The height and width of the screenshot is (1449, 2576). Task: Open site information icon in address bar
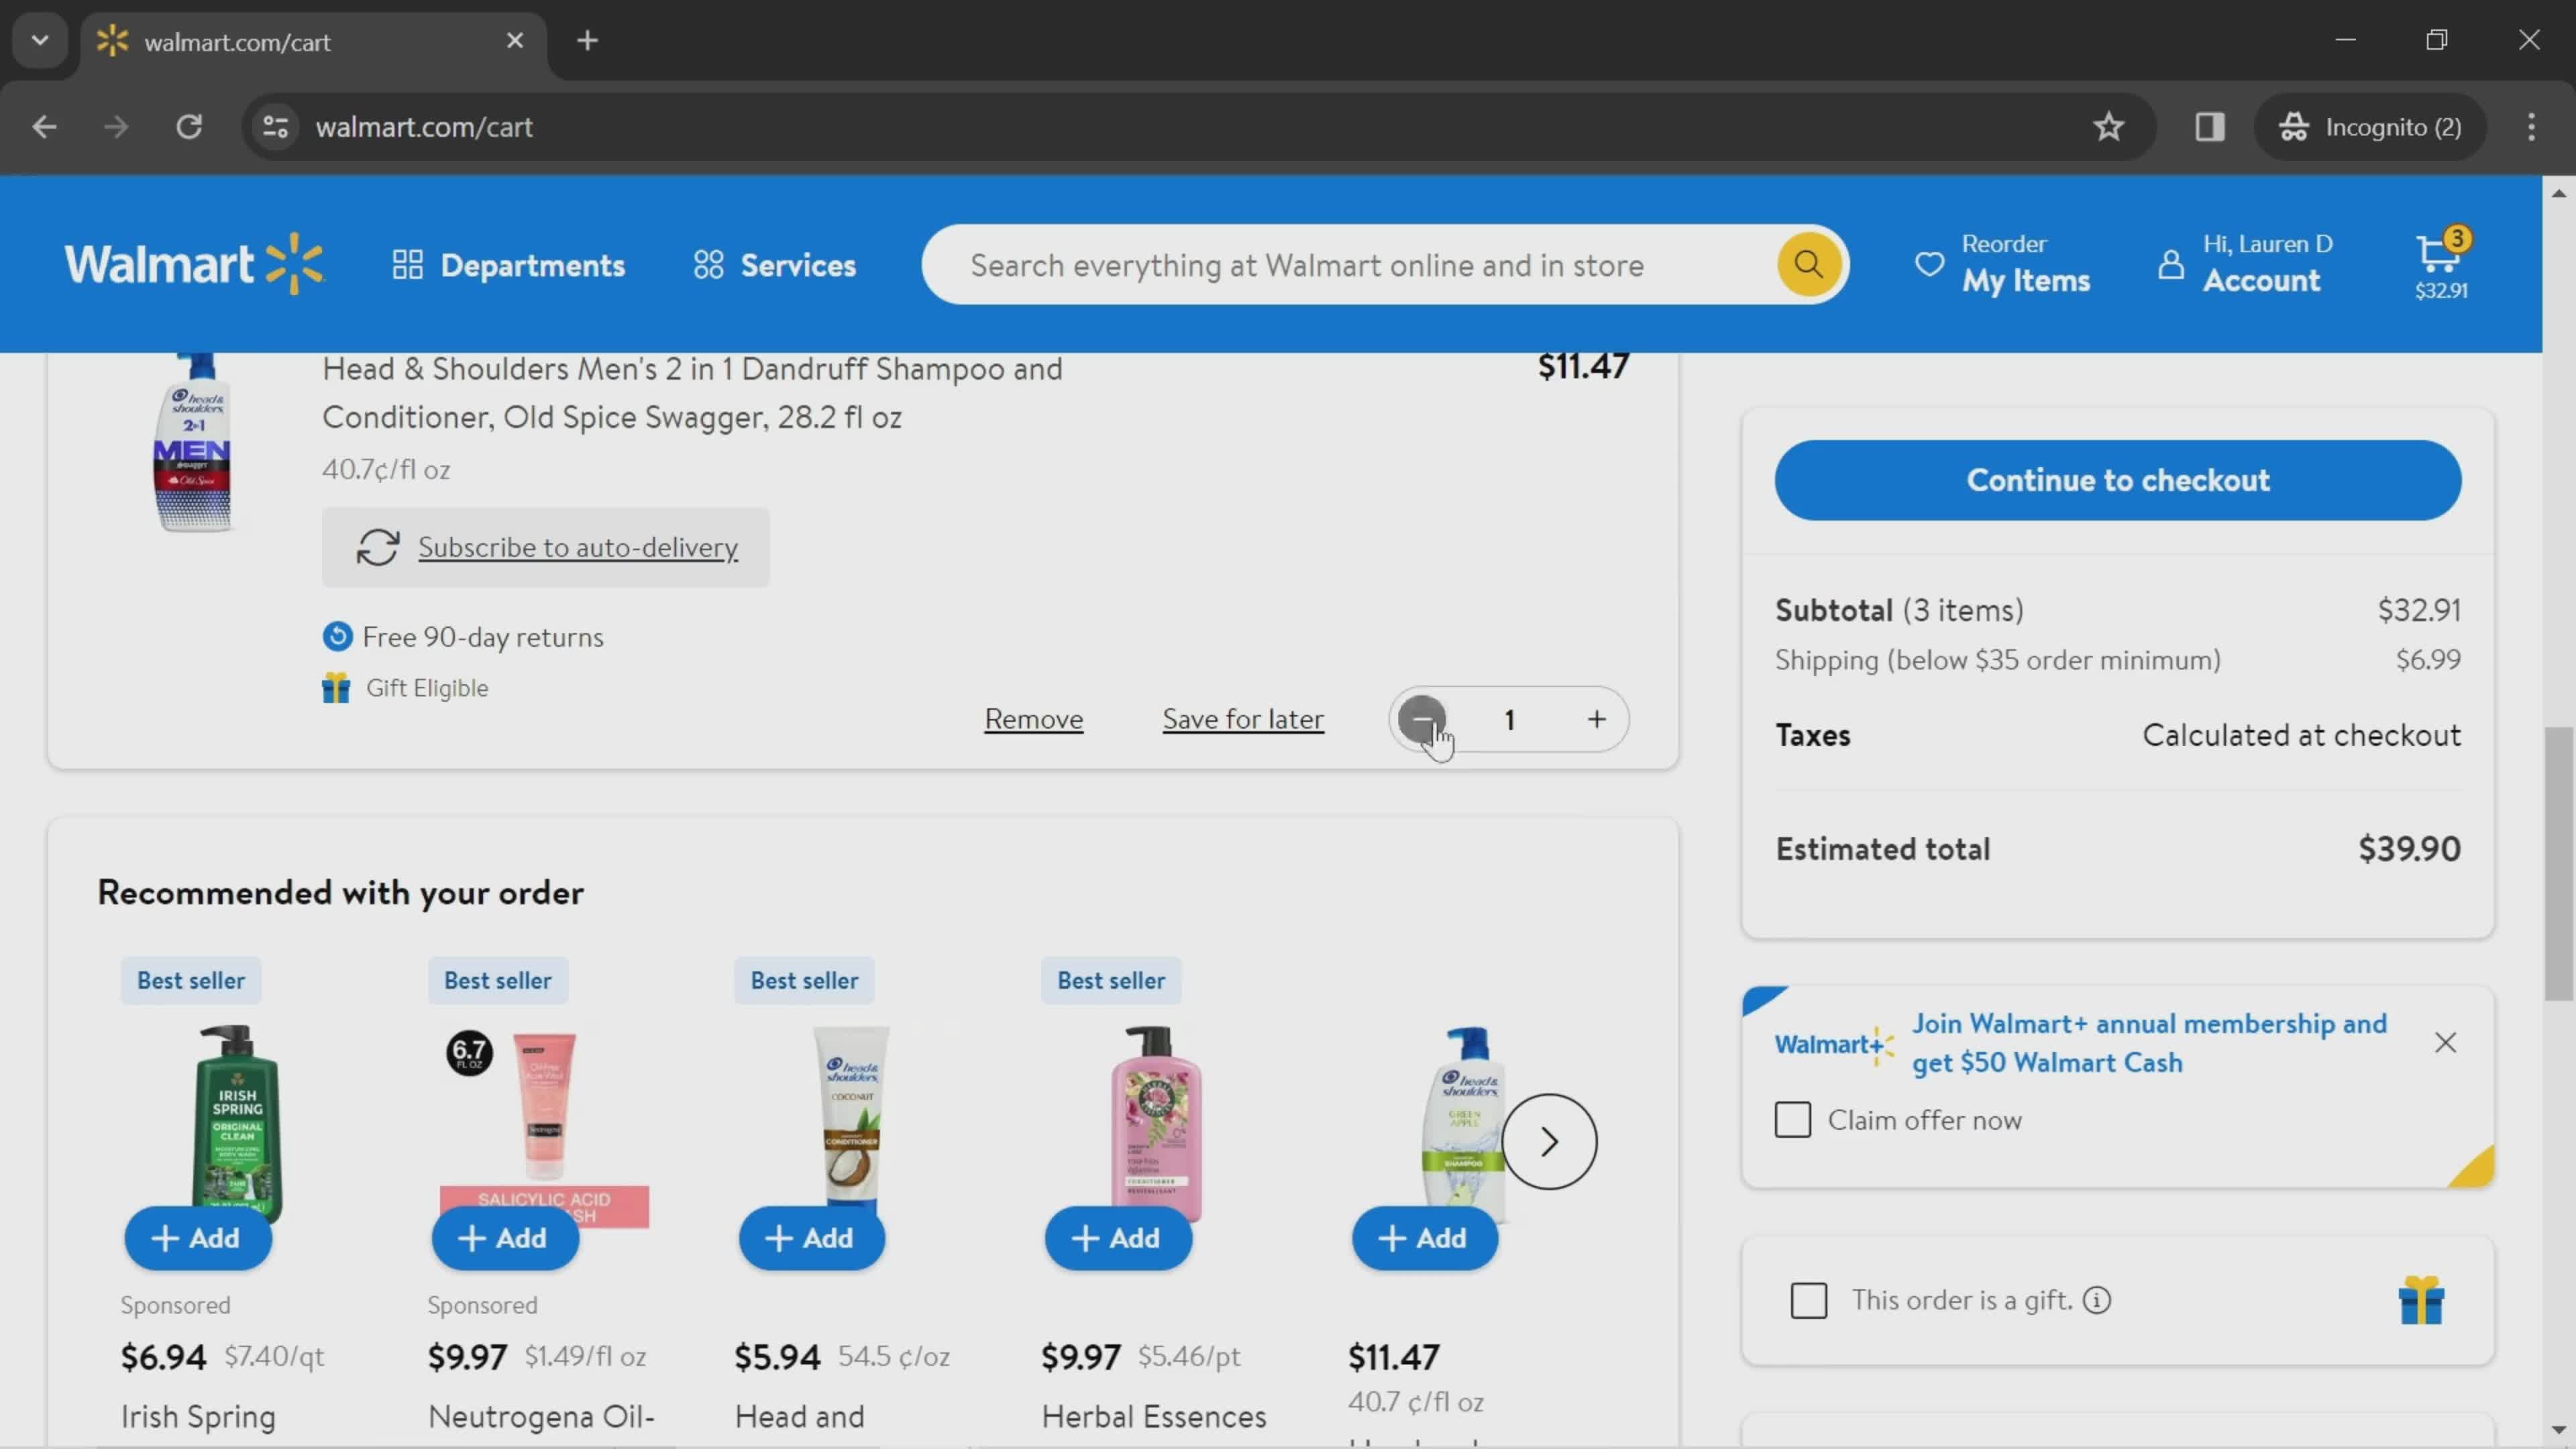[275, 127]
